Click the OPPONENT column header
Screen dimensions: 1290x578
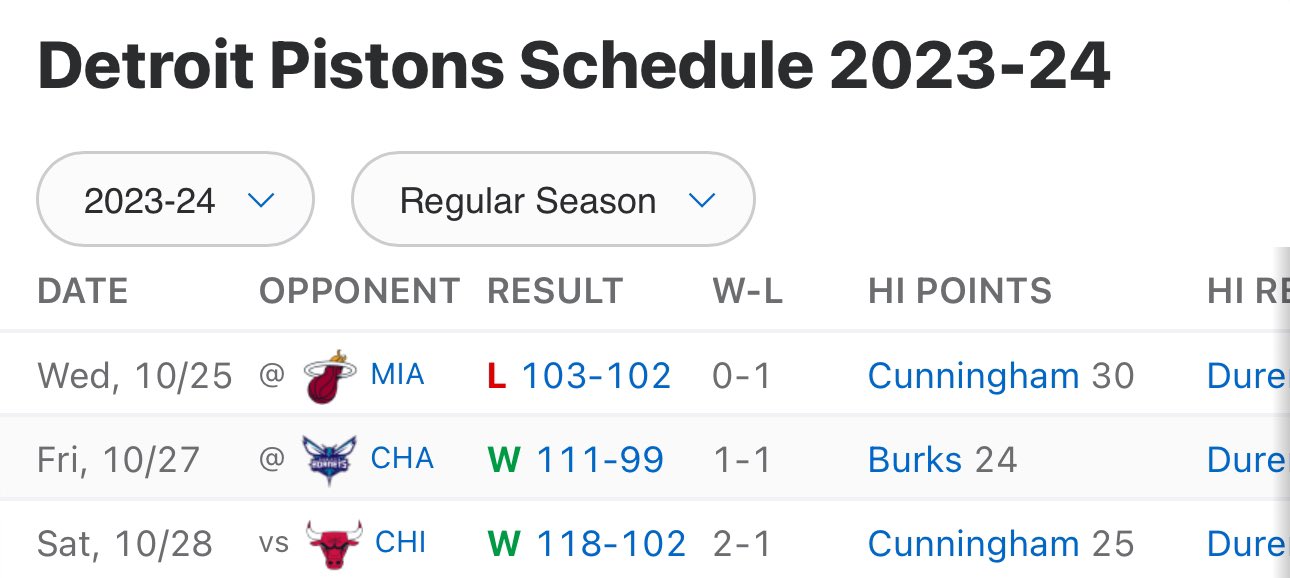(360, 291)
